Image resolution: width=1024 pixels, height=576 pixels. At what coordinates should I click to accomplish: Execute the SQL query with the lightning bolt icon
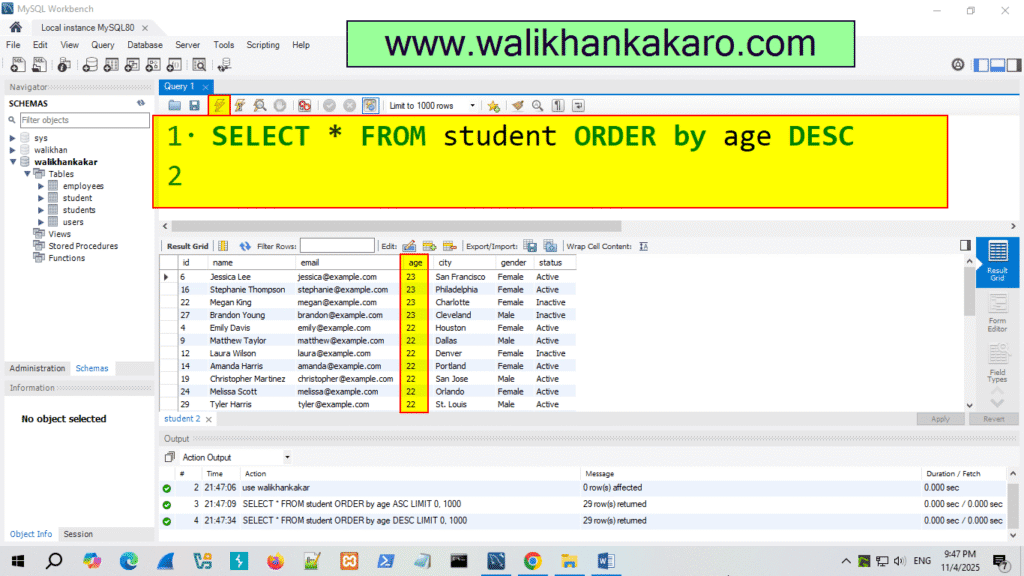219,105
